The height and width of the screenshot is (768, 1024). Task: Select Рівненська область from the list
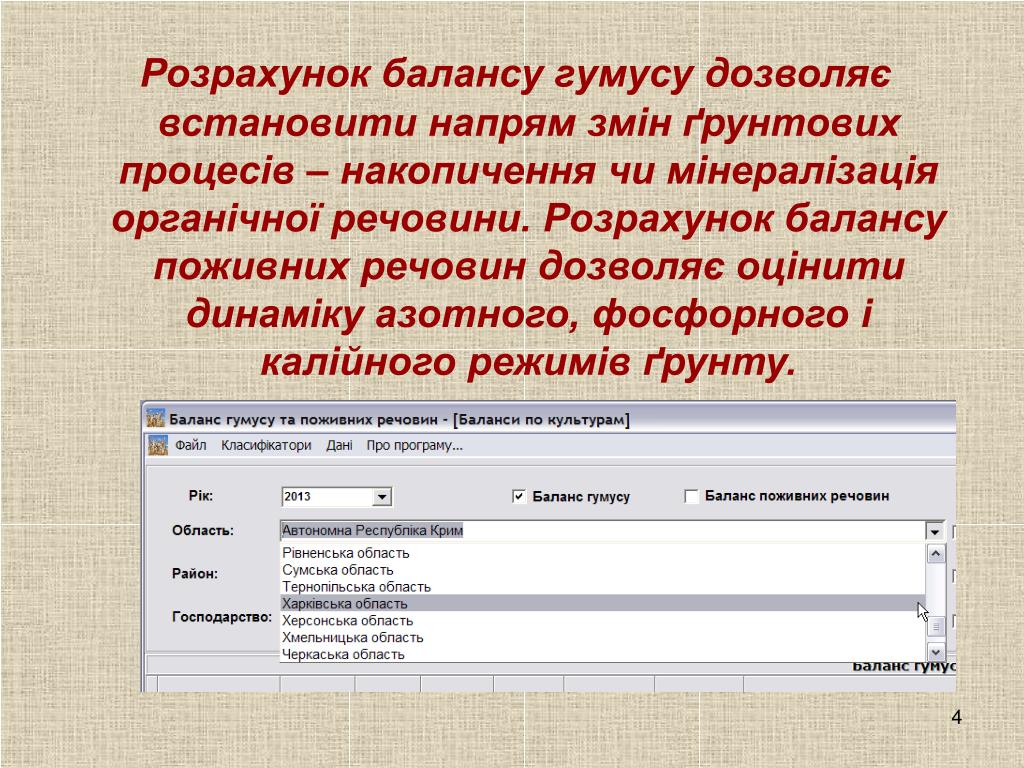tap(602, 553)
